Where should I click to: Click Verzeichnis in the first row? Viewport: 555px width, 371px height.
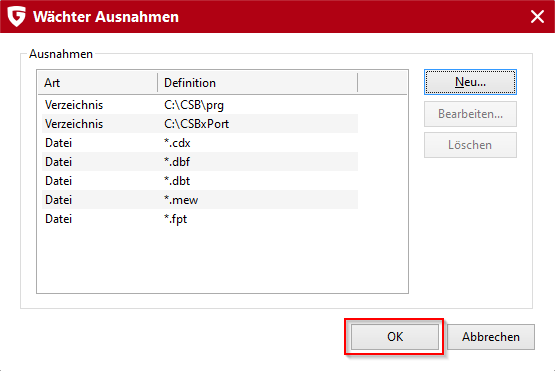(x=74, y=105)
